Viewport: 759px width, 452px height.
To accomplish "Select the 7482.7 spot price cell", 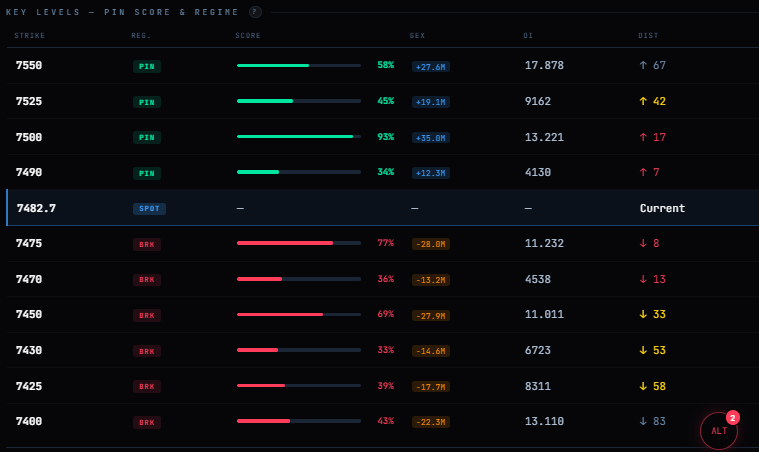I will pos(36,208).
